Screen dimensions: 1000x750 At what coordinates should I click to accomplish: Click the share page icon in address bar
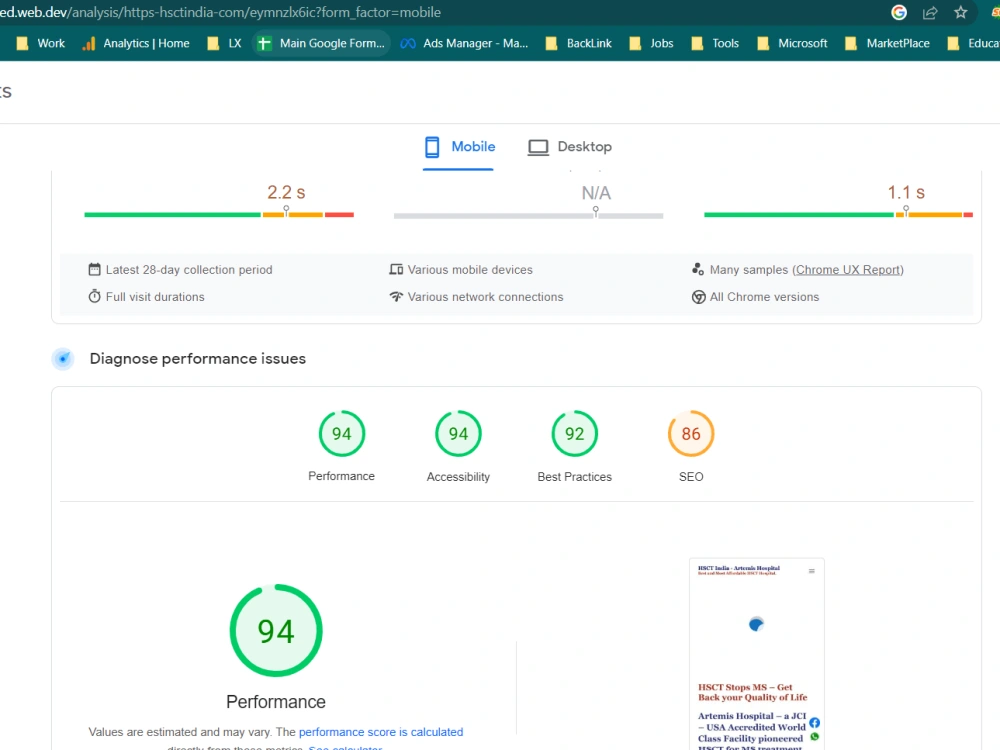point(930,12)
